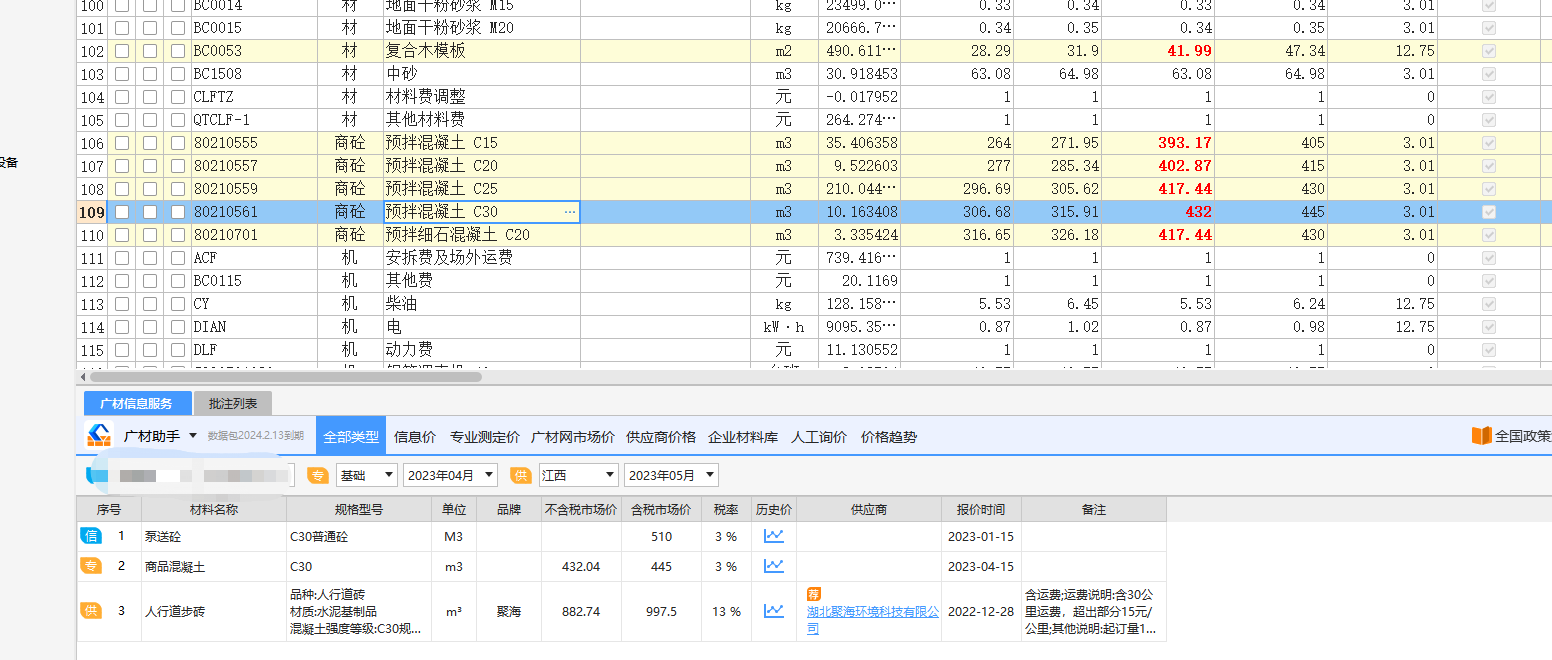Open history price chart for 人行道步砖
This screenshot has height=660, width=1552.
point(774,611)
